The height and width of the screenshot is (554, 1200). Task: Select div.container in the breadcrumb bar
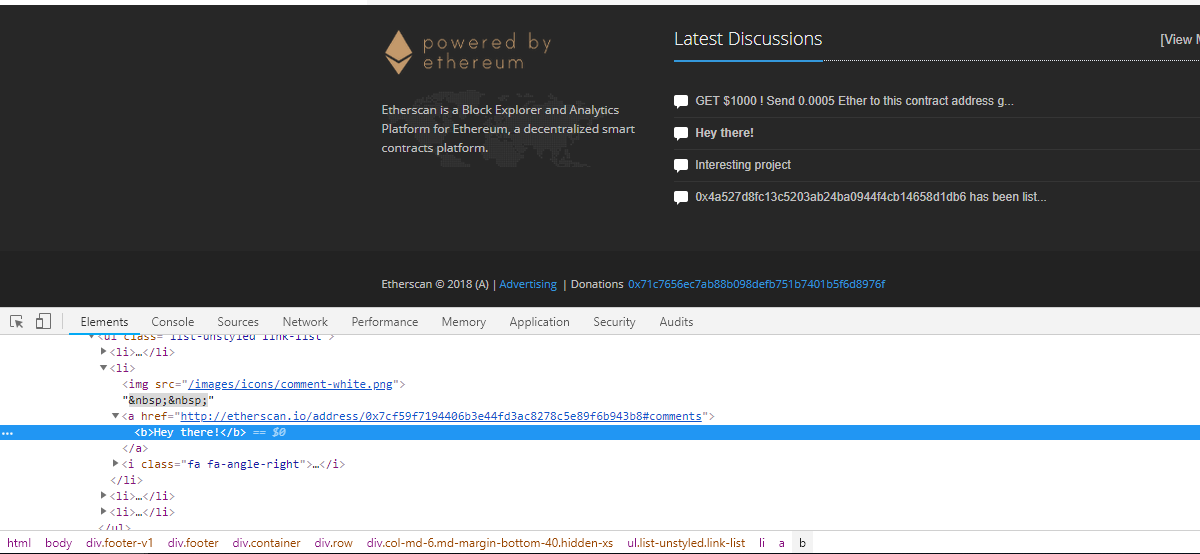(266, 543)
